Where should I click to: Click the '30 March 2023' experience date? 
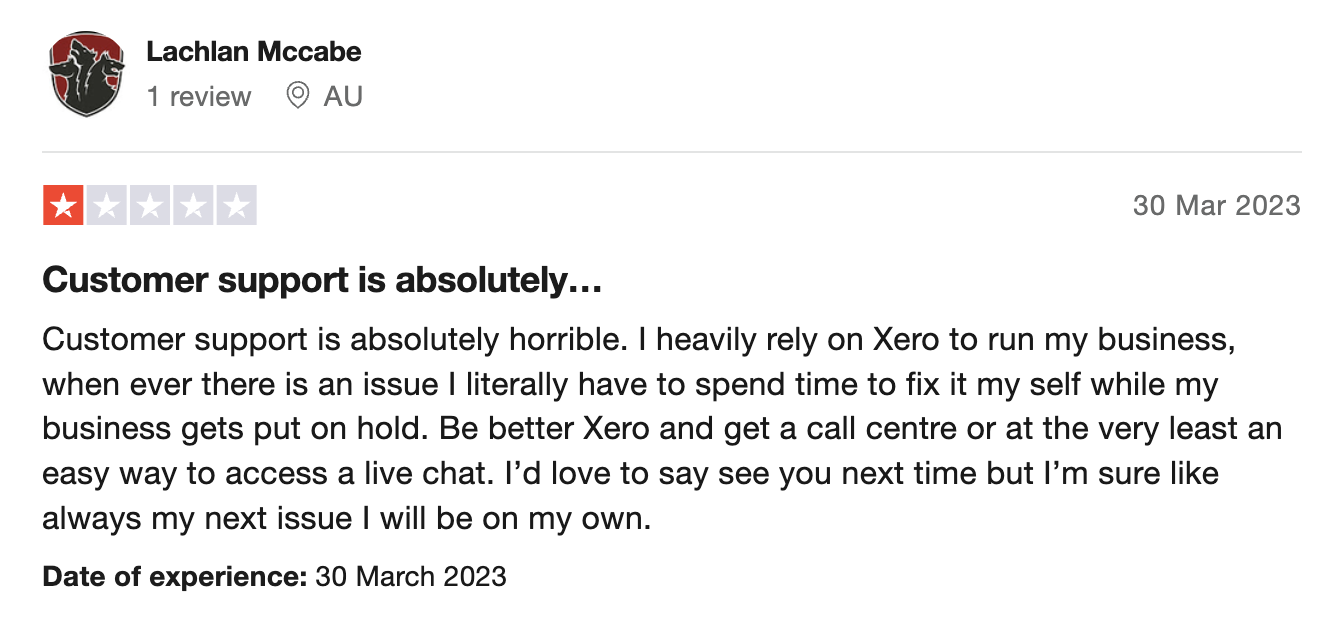410,577
